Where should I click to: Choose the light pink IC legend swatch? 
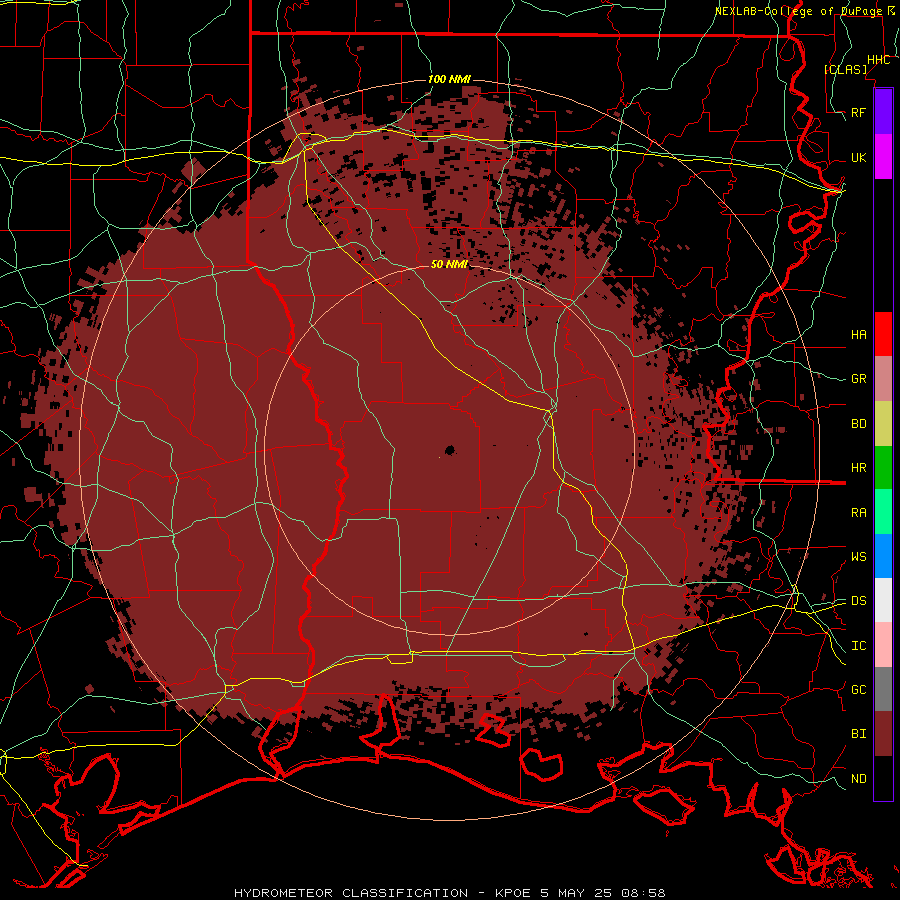point(883,645)
